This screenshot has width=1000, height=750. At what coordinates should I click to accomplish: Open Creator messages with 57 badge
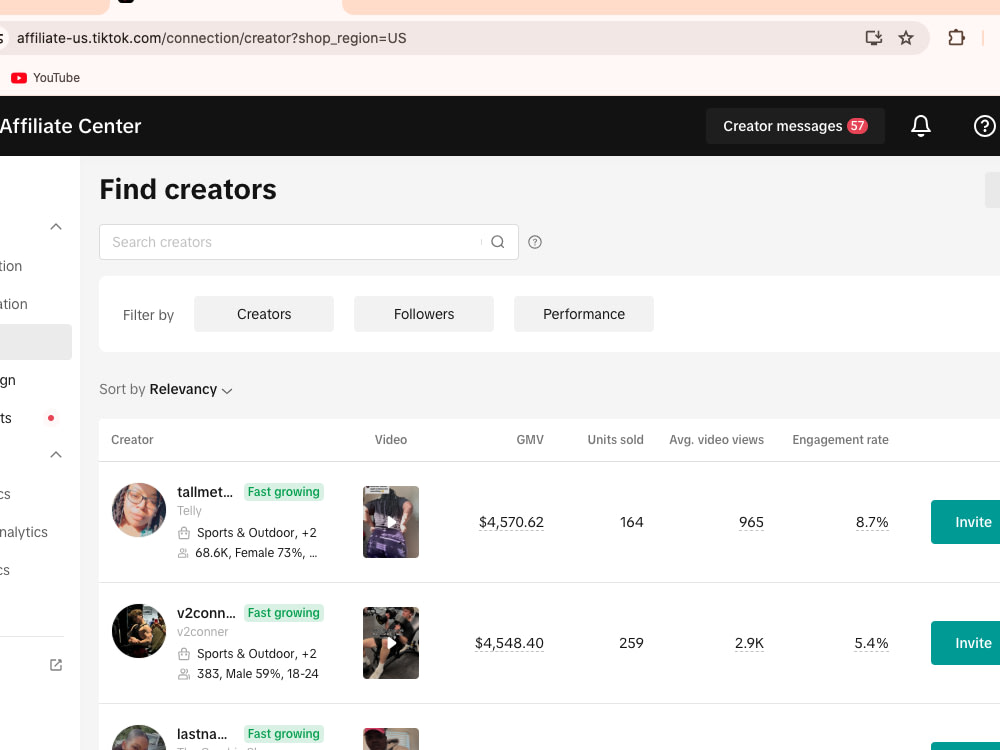coord(795,126)
